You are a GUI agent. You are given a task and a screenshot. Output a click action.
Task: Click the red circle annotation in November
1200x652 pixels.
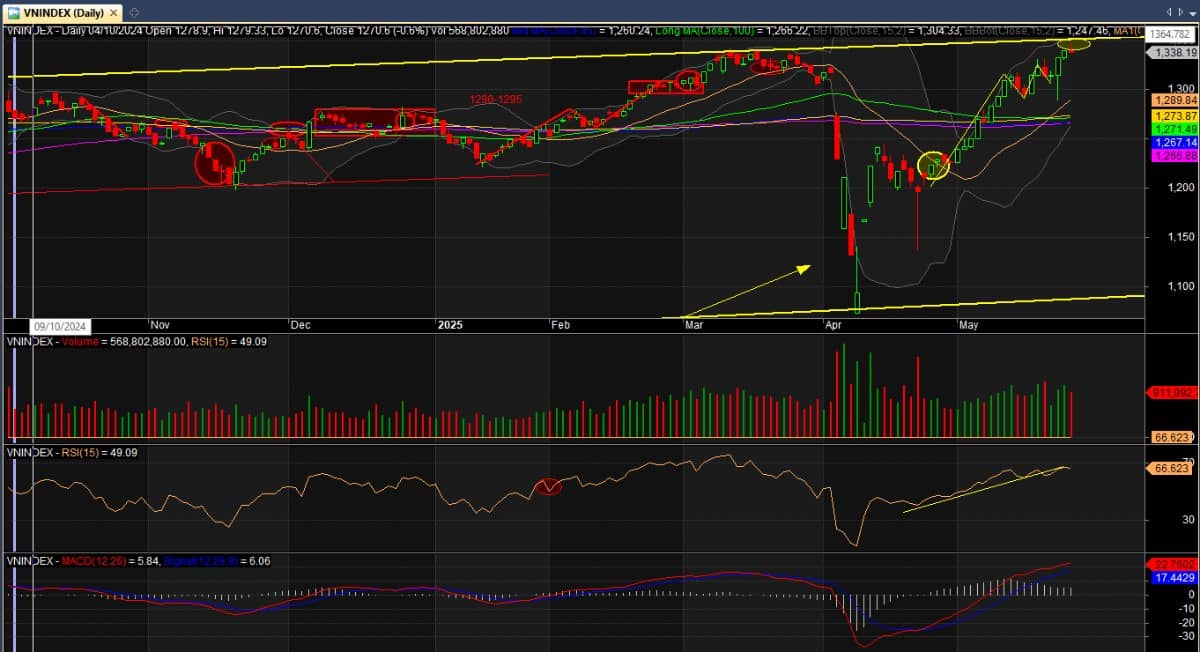coord(214,164)
